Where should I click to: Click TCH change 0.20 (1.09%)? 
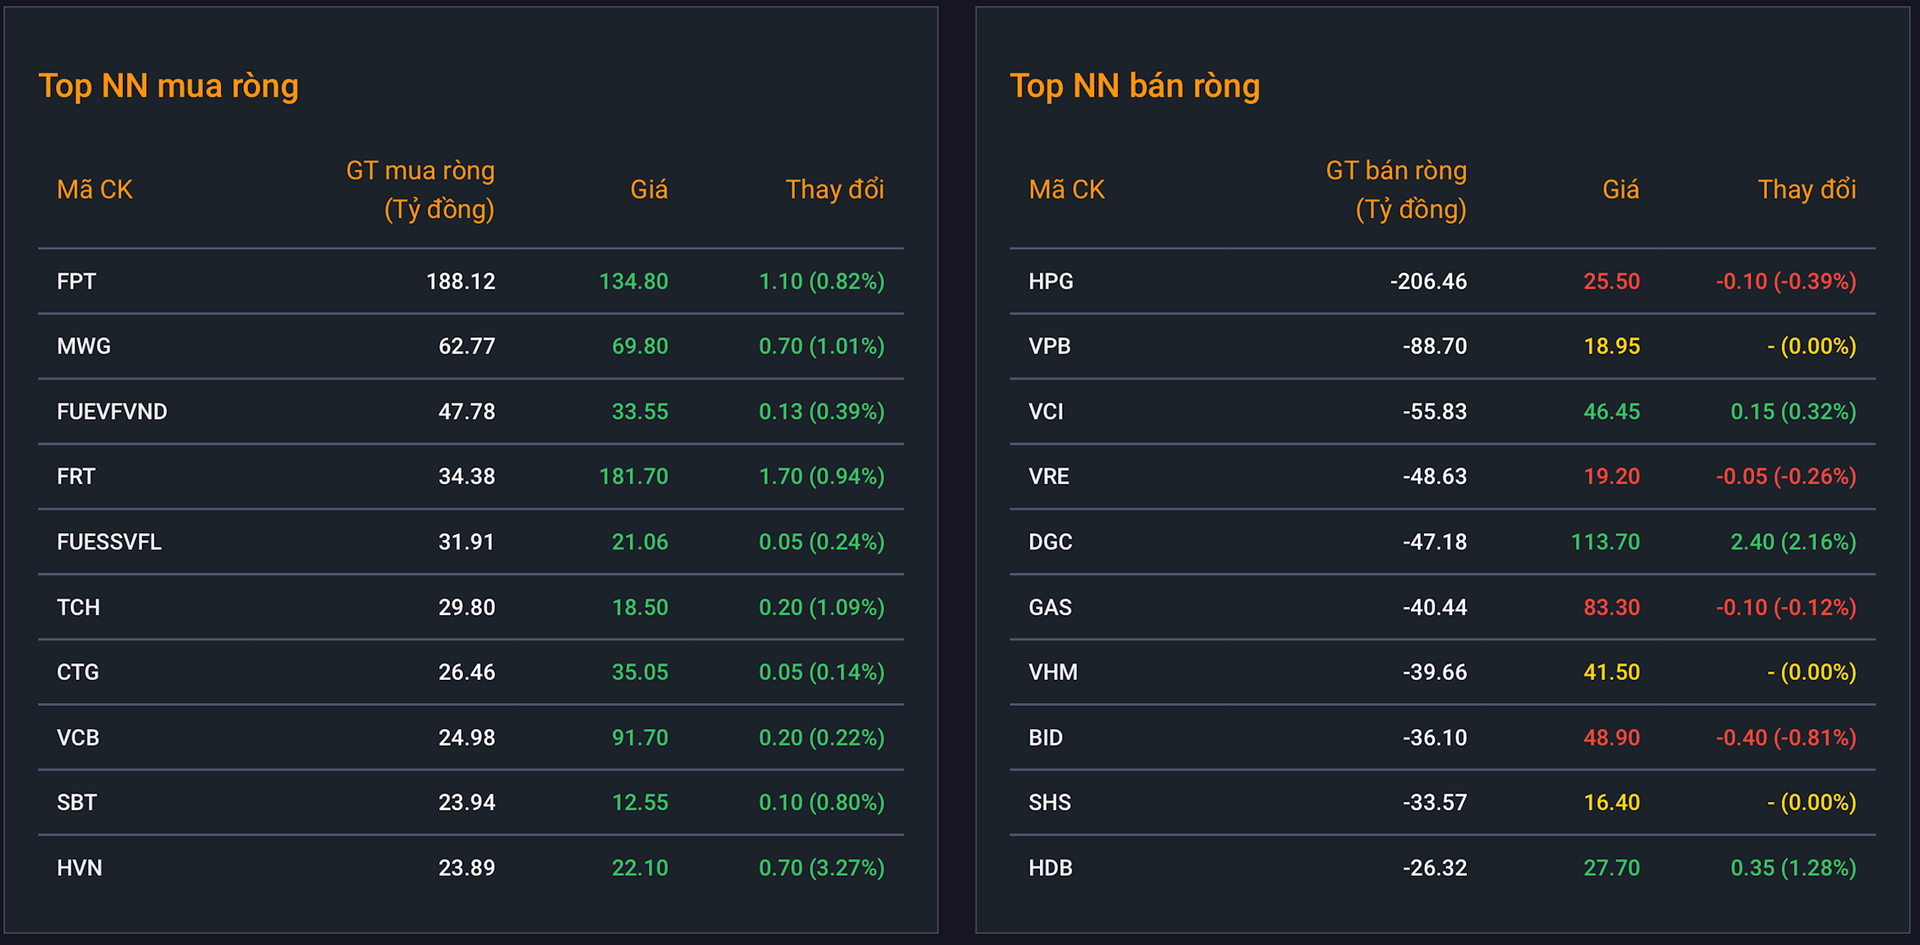[x=822, y=608]
